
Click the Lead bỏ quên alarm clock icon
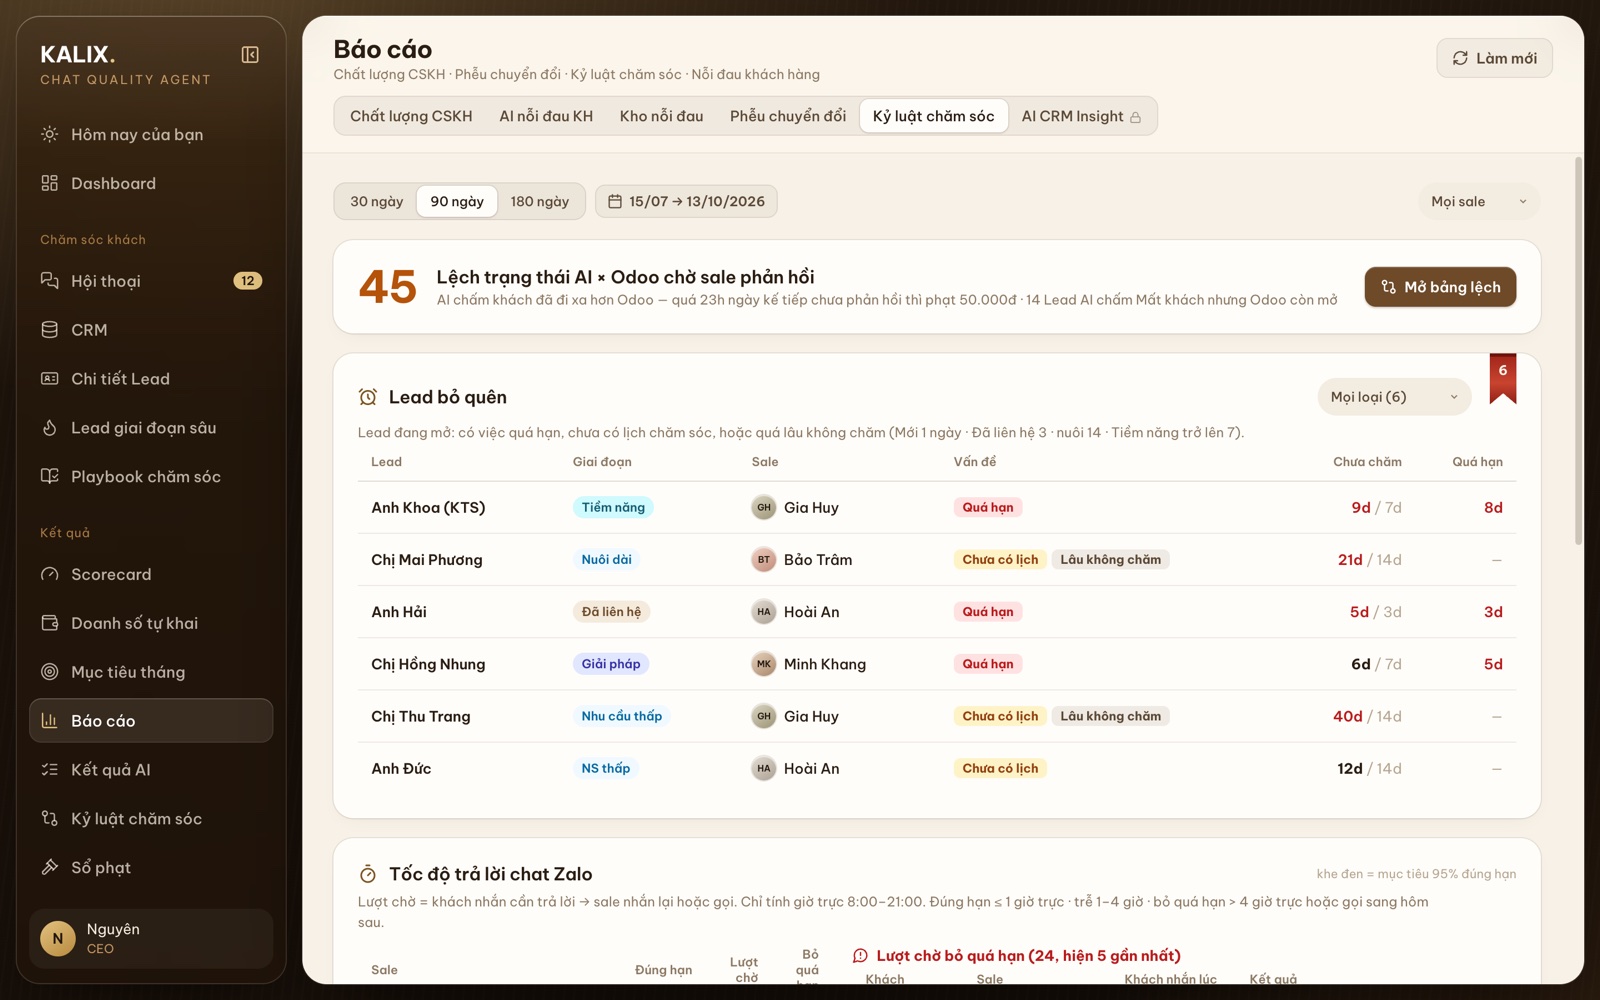pyautogui.click(x=368, y=397)
